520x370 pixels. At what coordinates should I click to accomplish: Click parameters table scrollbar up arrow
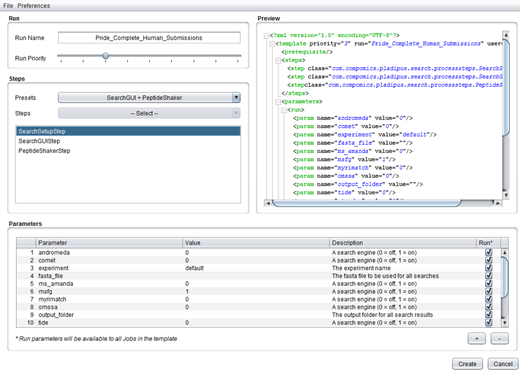(505, 253)
